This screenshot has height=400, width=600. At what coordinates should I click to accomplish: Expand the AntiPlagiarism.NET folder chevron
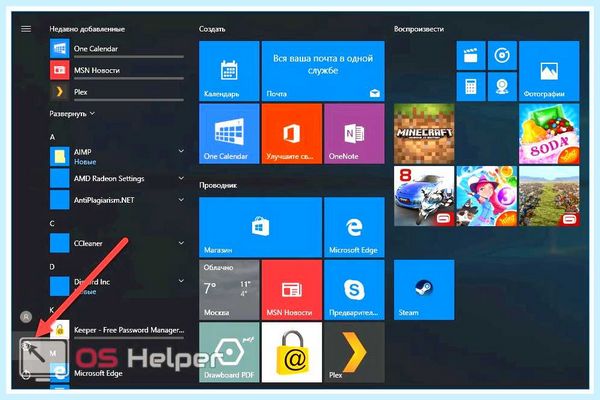181,200
